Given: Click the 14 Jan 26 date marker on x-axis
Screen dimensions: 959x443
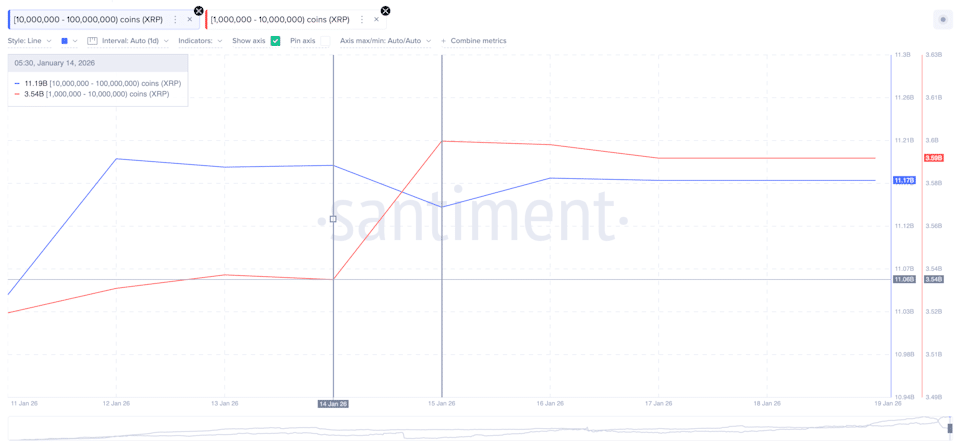Looking at the screenshot, I should [x=333, y=404].
